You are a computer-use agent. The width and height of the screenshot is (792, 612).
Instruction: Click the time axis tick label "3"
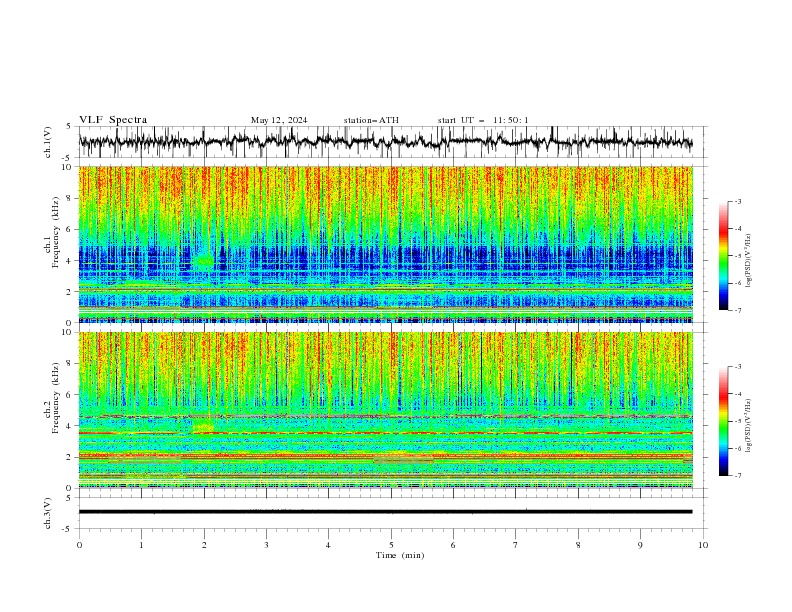pos(266,545)
